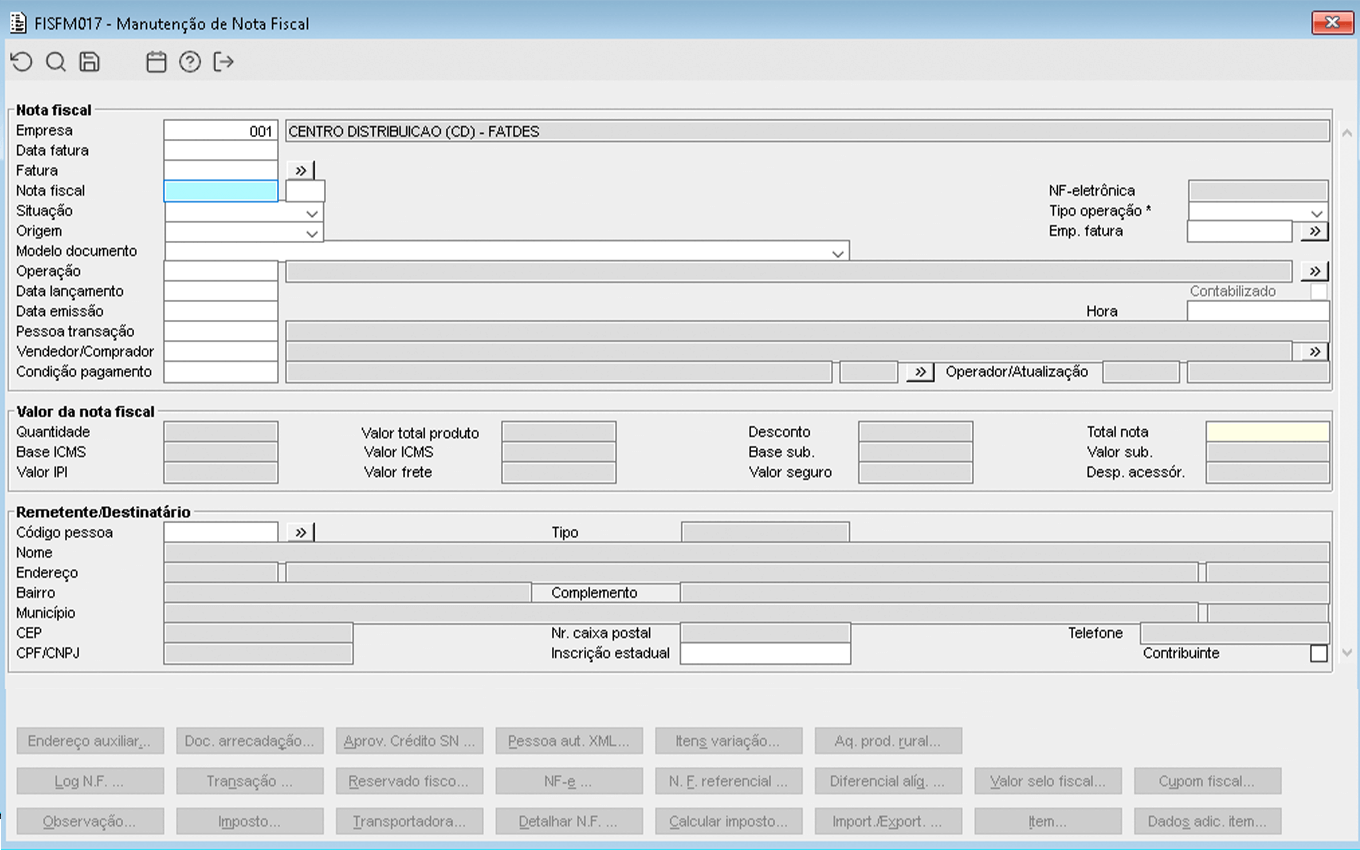Click the scroll up arrow on right scrollbar
Image resolution: width=1360 pixels, height=850 pixels.
point(1346,132)
